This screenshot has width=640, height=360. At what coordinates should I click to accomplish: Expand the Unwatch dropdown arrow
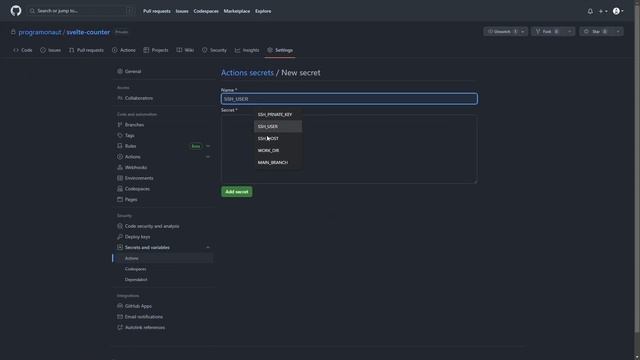coord(523,31)
